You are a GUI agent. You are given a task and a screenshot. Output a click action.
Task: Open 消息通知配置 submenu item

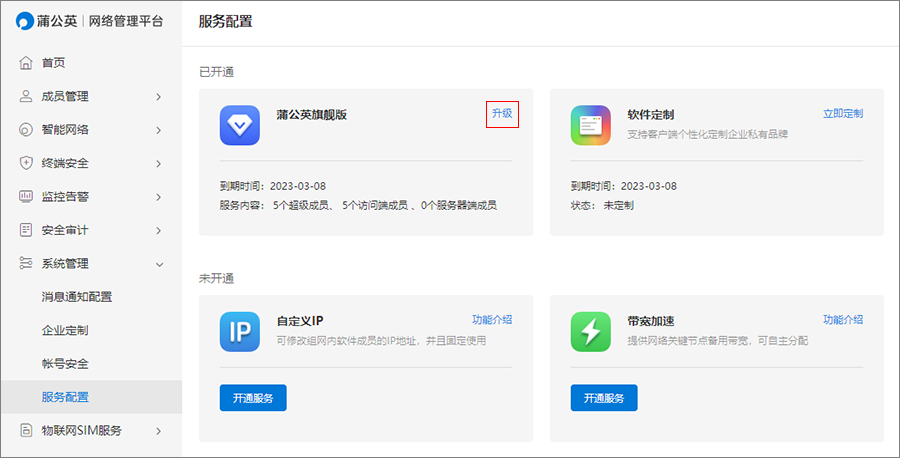click(77, 297)
